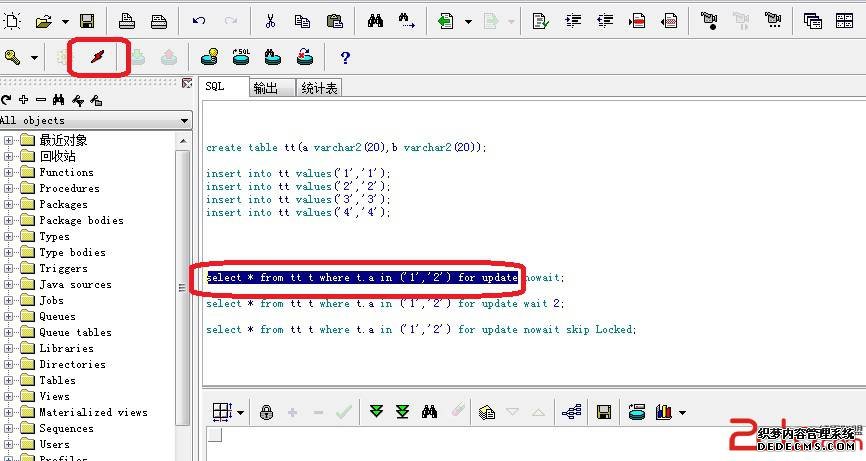Viewport: 866px width, 461px height.
Task: Expand the Tables tree node
Action: [9, 380]
